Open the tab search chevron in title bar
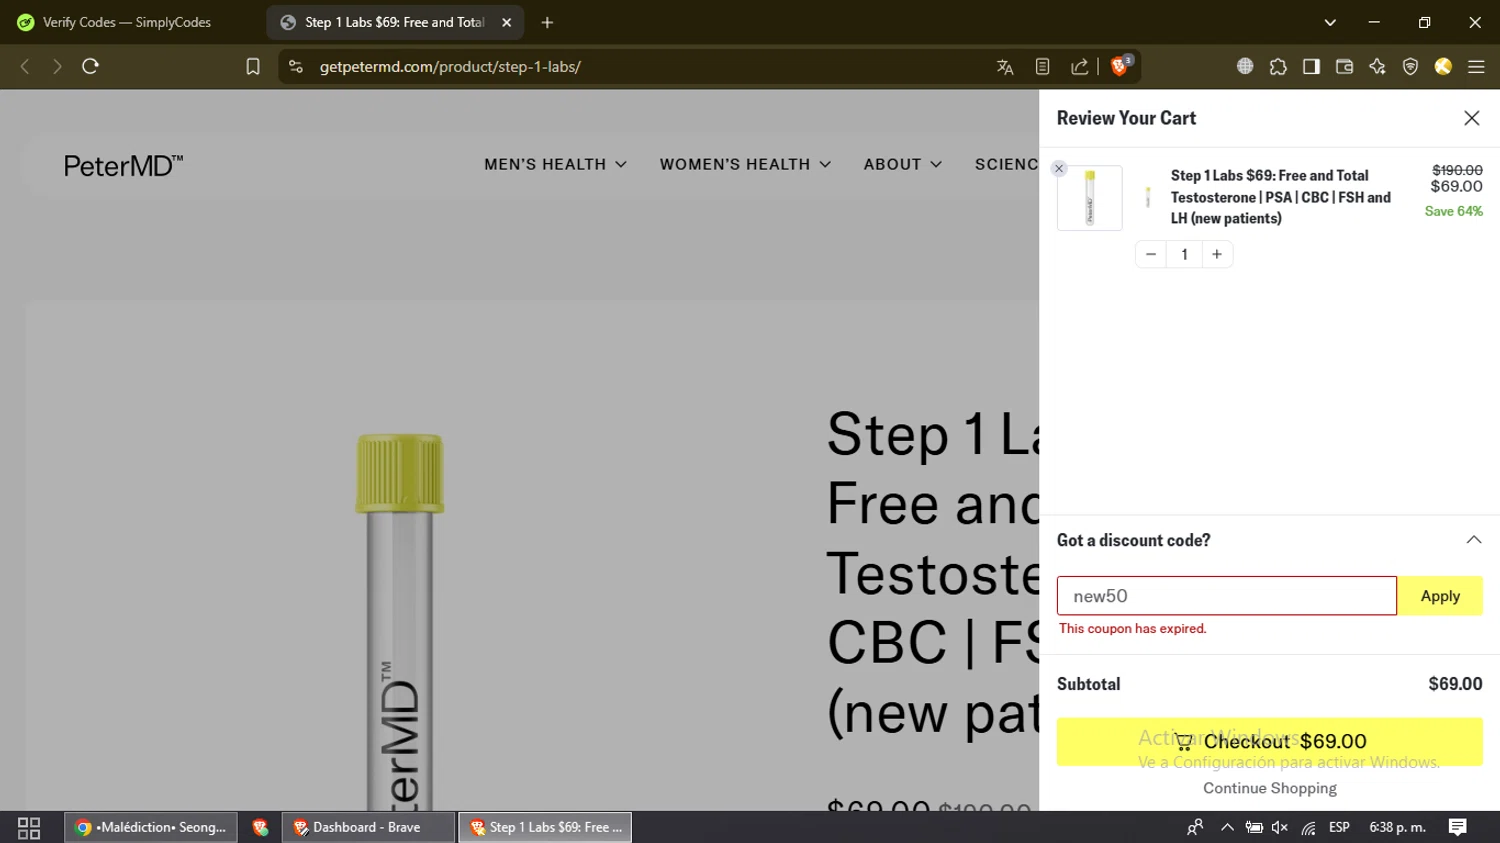 tap(1330, 22)
